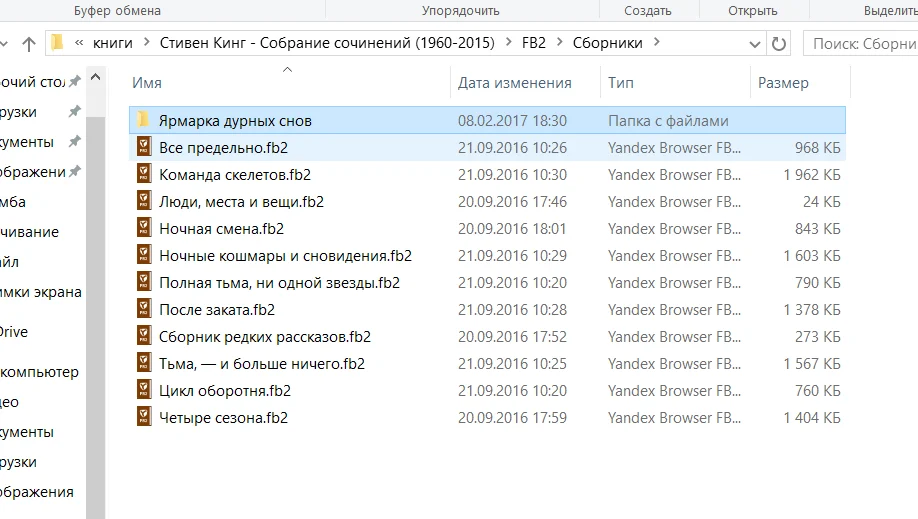The height and width of the screenshot is (519, 918).
Task: Open компьютер in navigation pane
Action: [x=39, y=373]
